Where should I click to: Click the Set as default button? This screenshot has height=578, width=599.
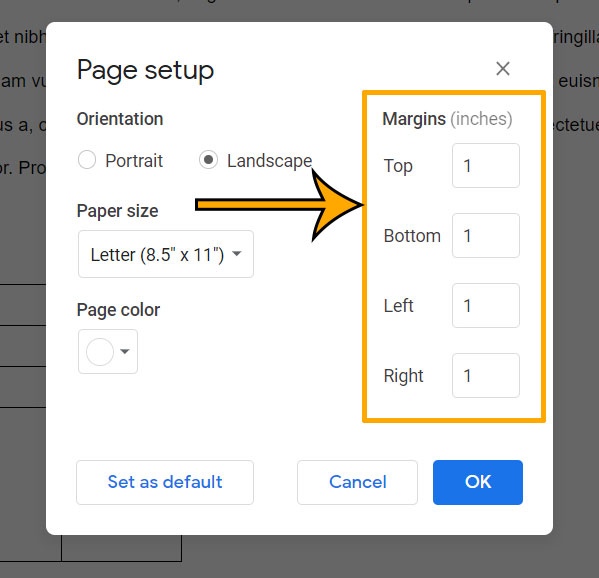[165, 482]
